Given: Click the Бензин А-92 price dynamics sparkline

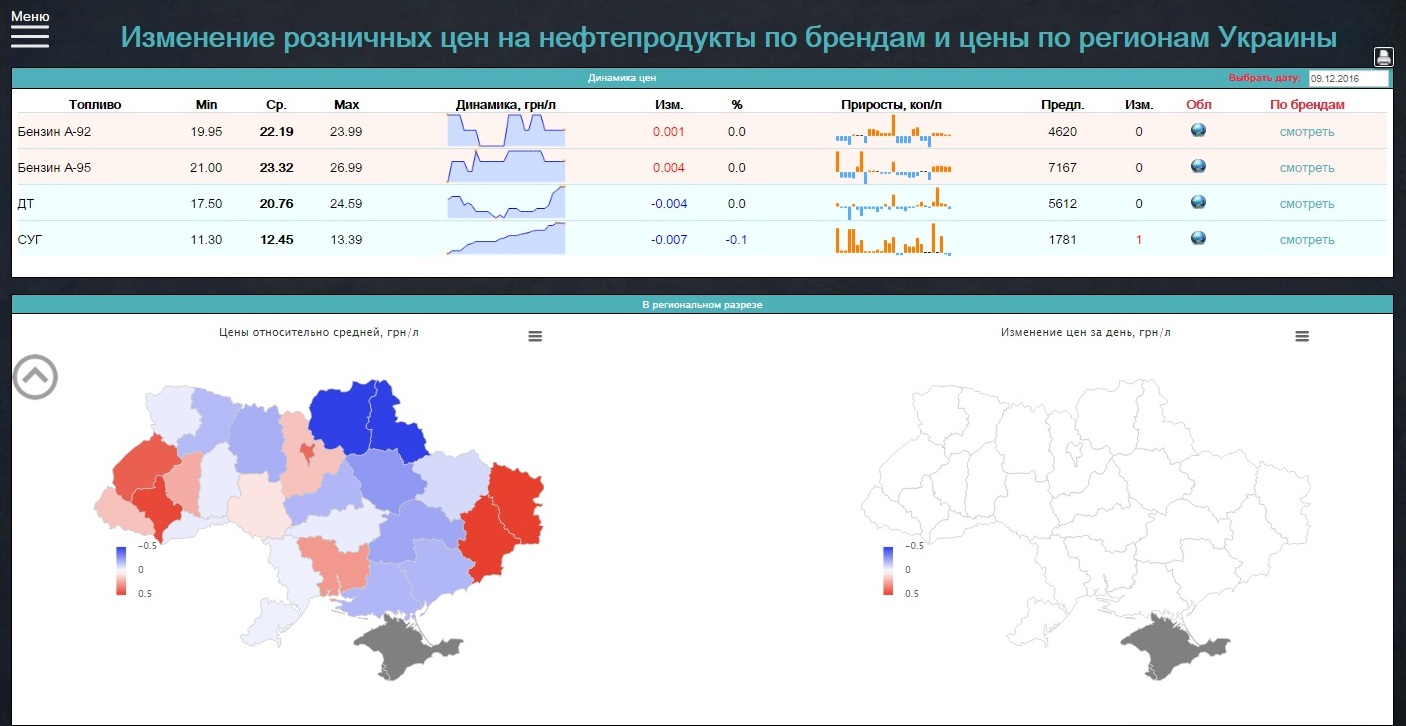Looking at the screenshot, I should coord(506,131).
